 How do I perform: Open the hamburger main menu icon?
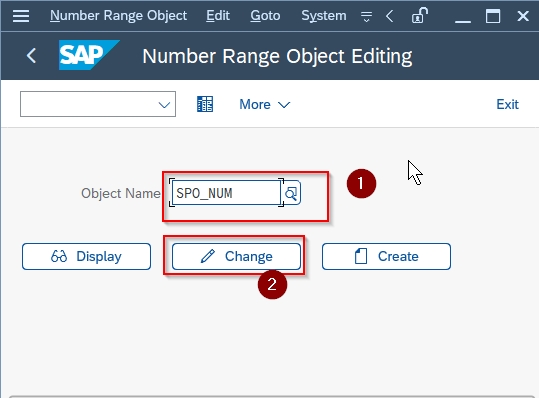click(21, 16)
